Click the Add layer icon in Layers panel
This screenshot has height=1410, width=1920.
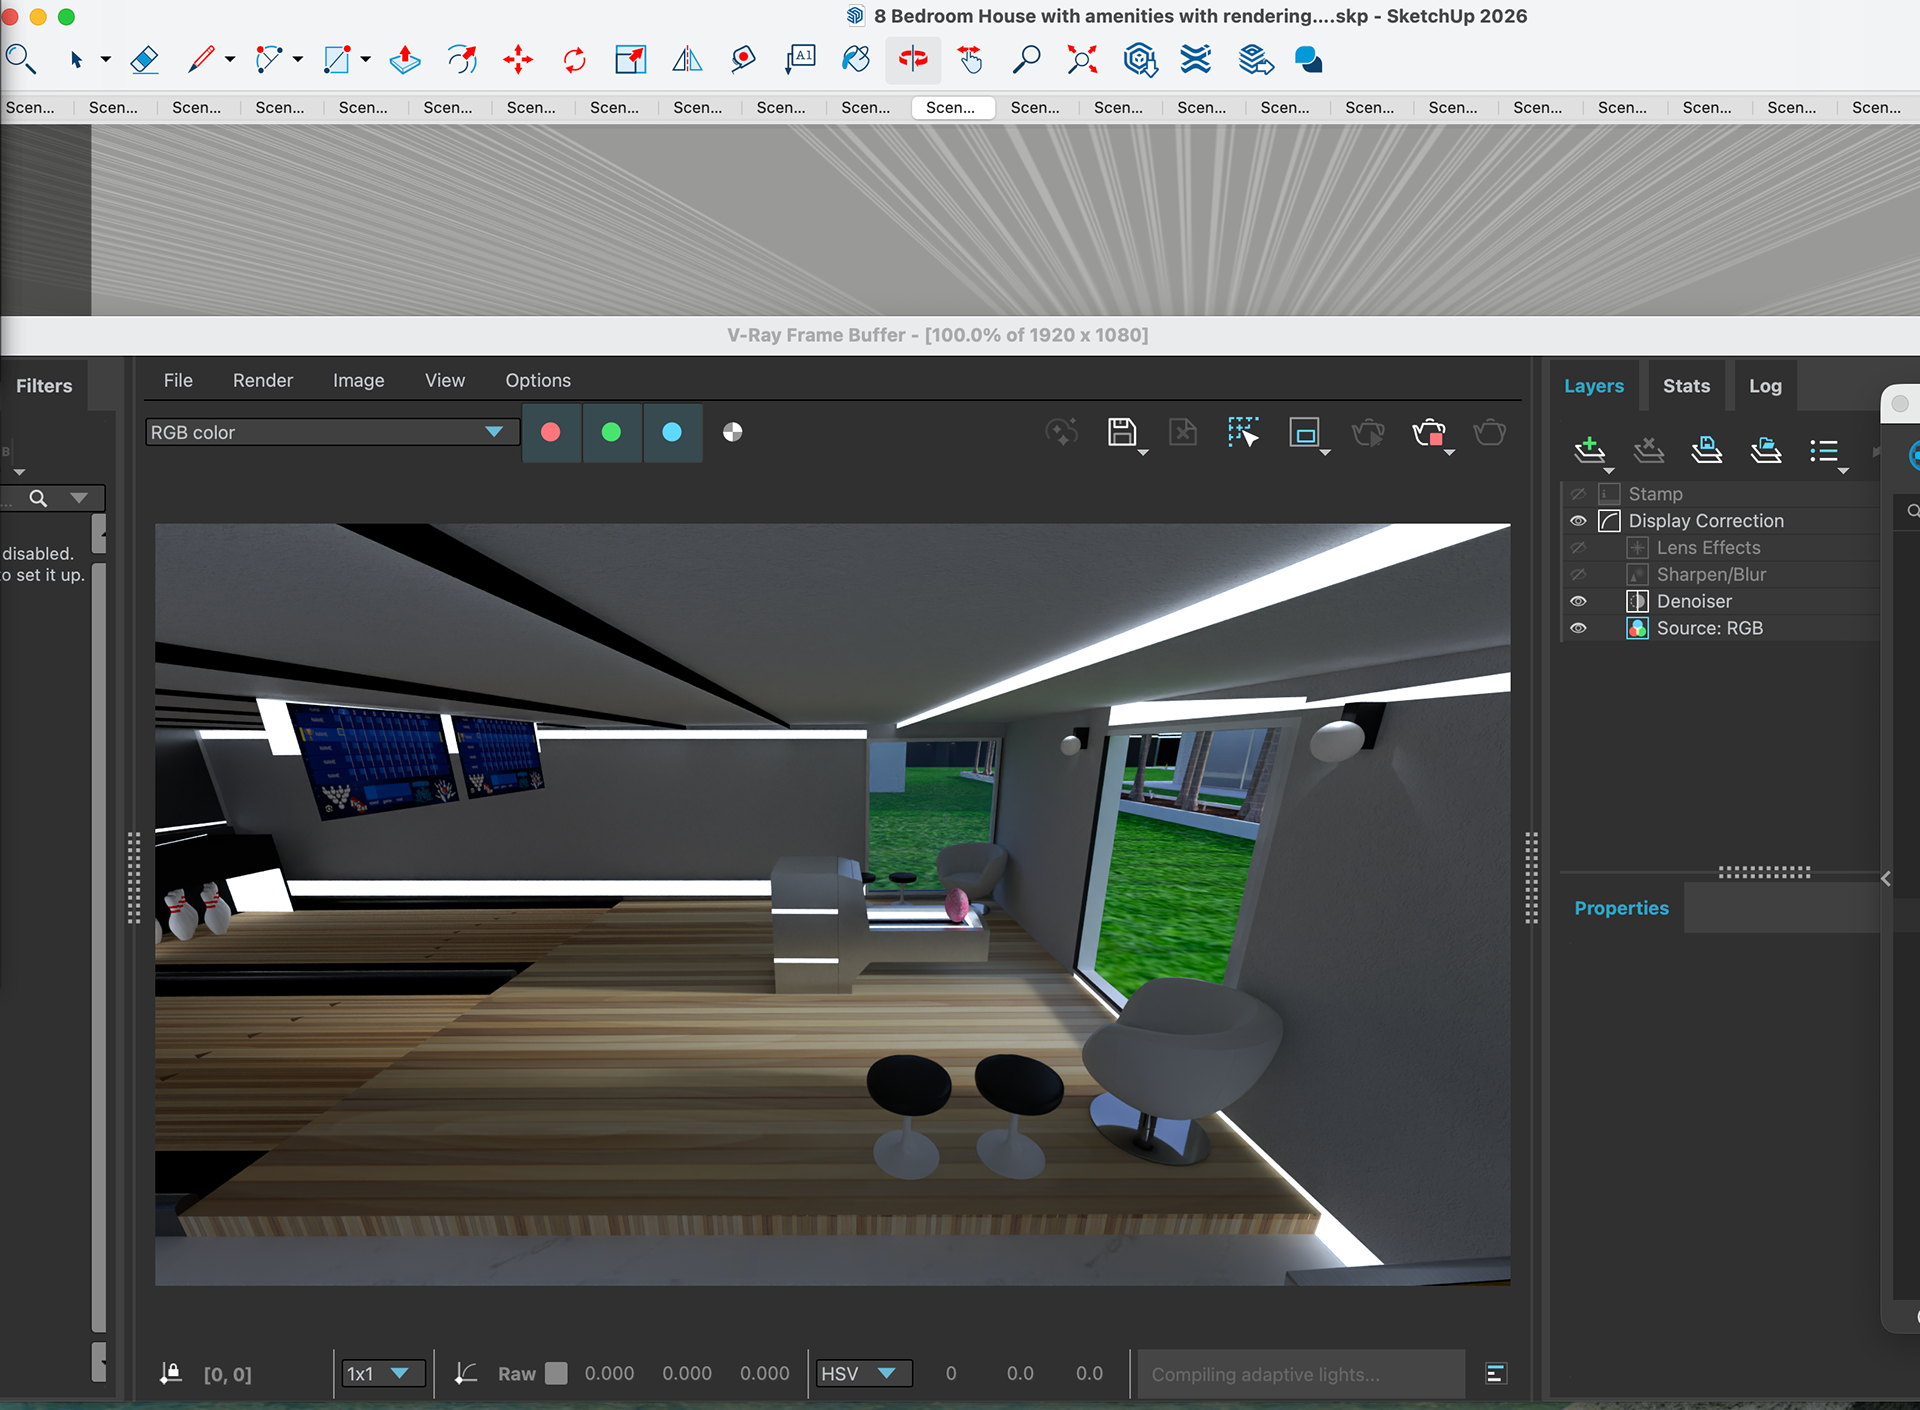coord(1589,451)
